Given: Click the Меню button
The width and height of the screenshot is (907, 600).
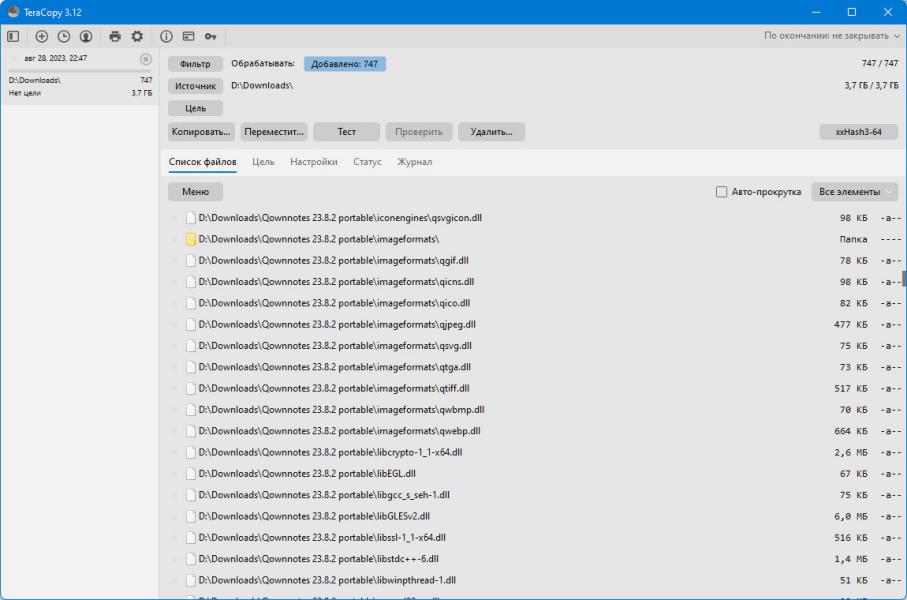Looking at the screenshot, I should click(x=196, y=192).
